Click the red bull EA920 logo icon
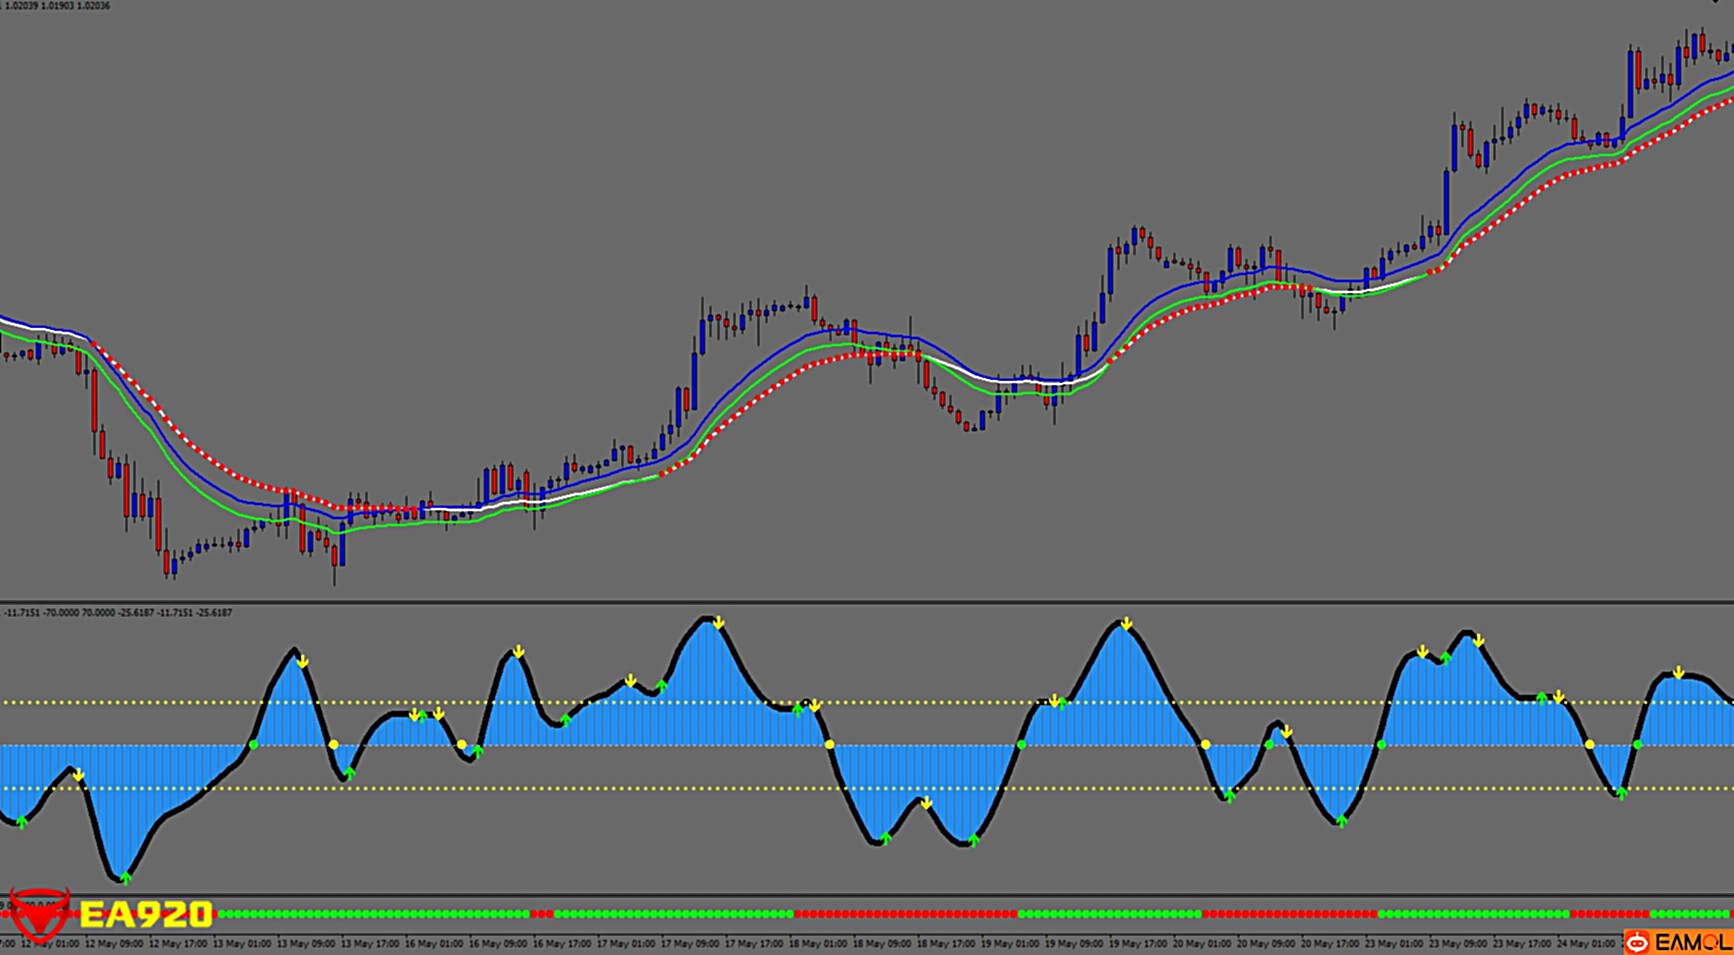This screenshot has width=1734, height=955. point(39,913)
